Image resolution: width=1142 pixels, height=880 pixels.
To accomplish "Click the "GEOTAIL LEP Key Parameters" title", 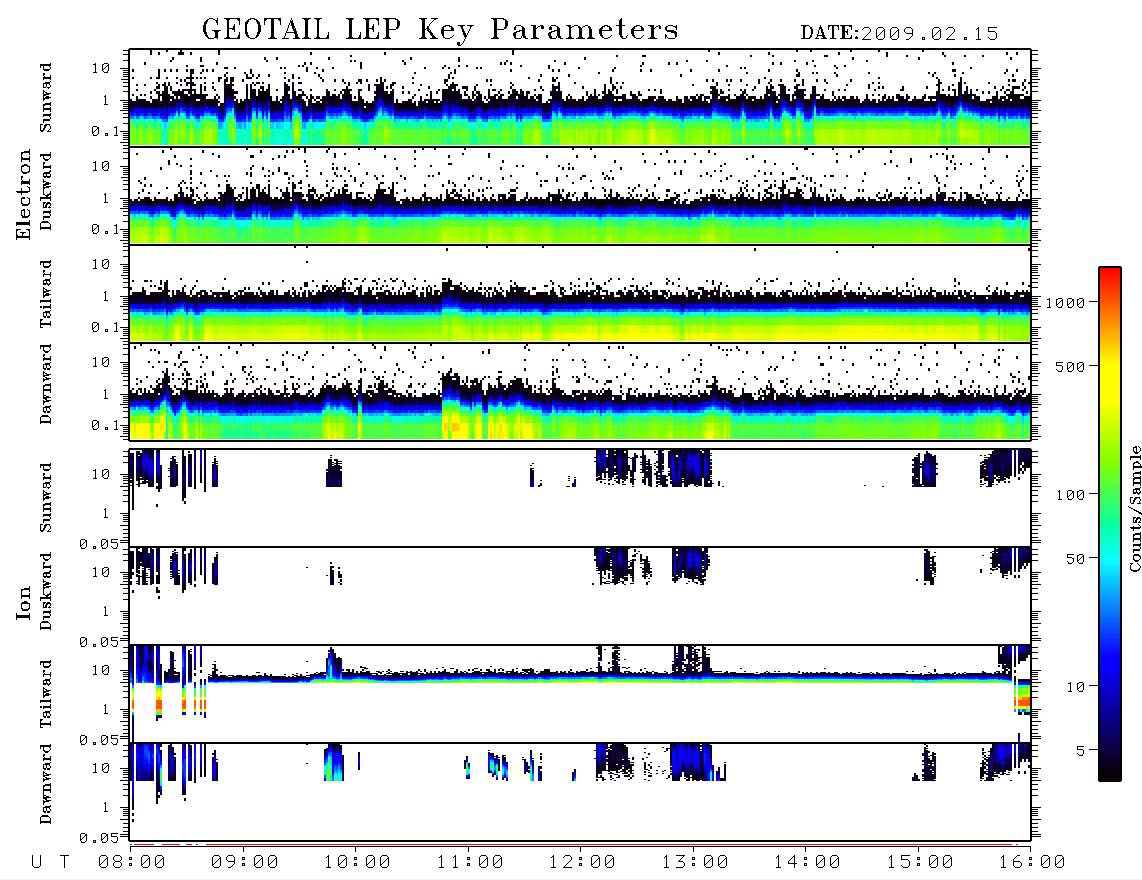I will (x=440, y=31).
